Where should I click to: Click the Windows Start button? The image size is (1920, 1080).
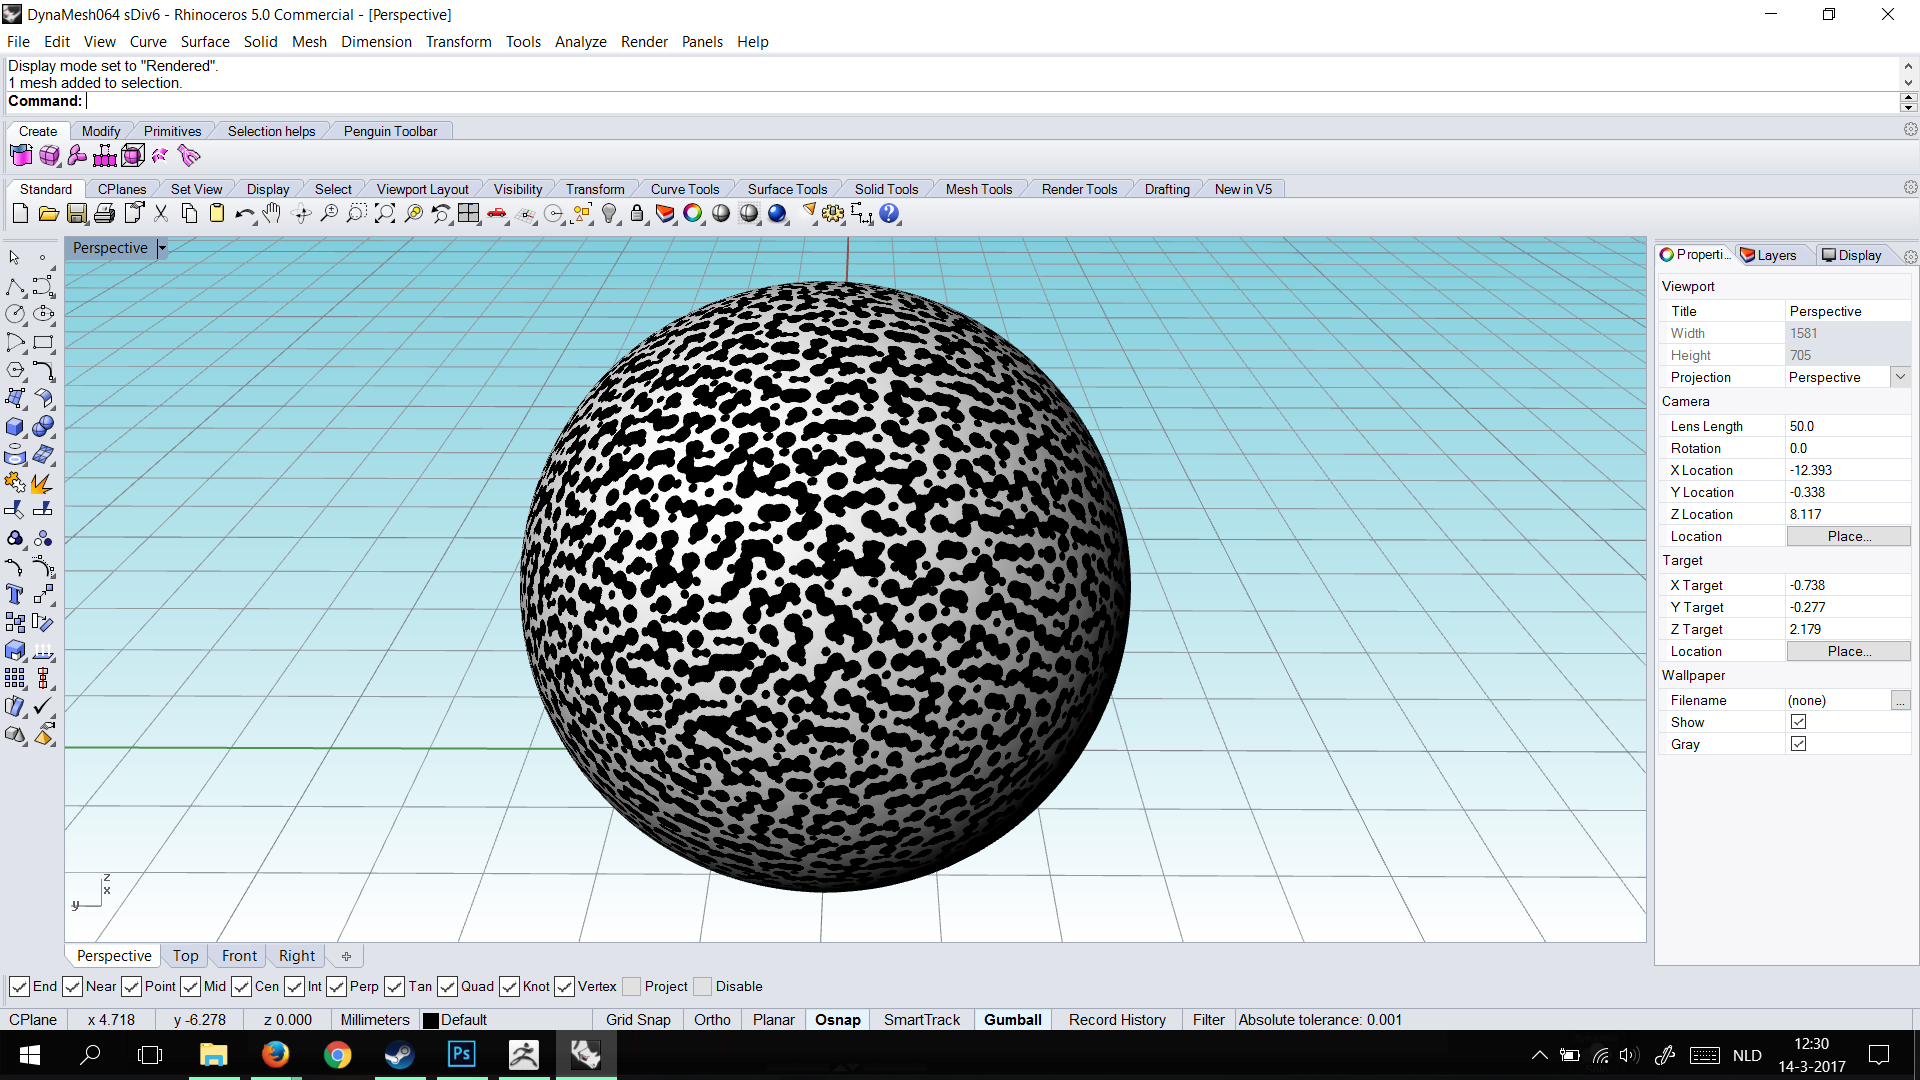[29, 1054]
